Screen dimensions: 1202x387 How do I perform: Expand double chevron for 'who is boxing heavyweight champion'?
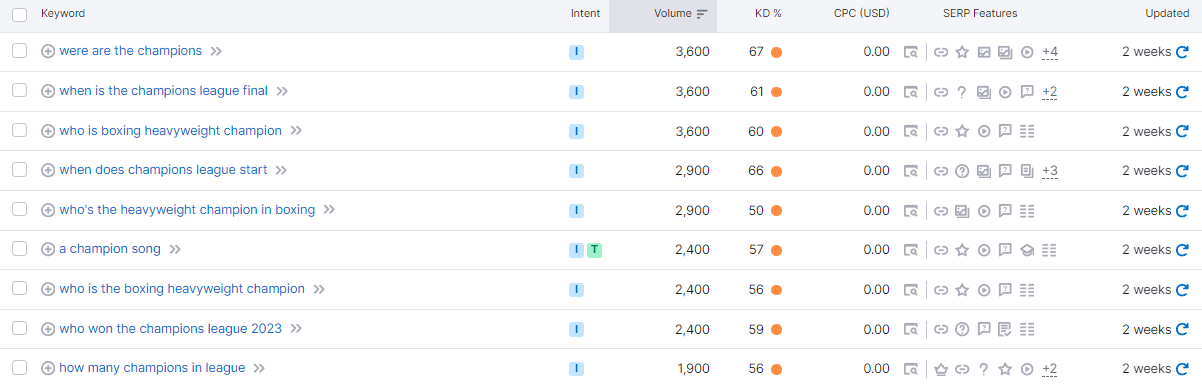click(296, 132)
